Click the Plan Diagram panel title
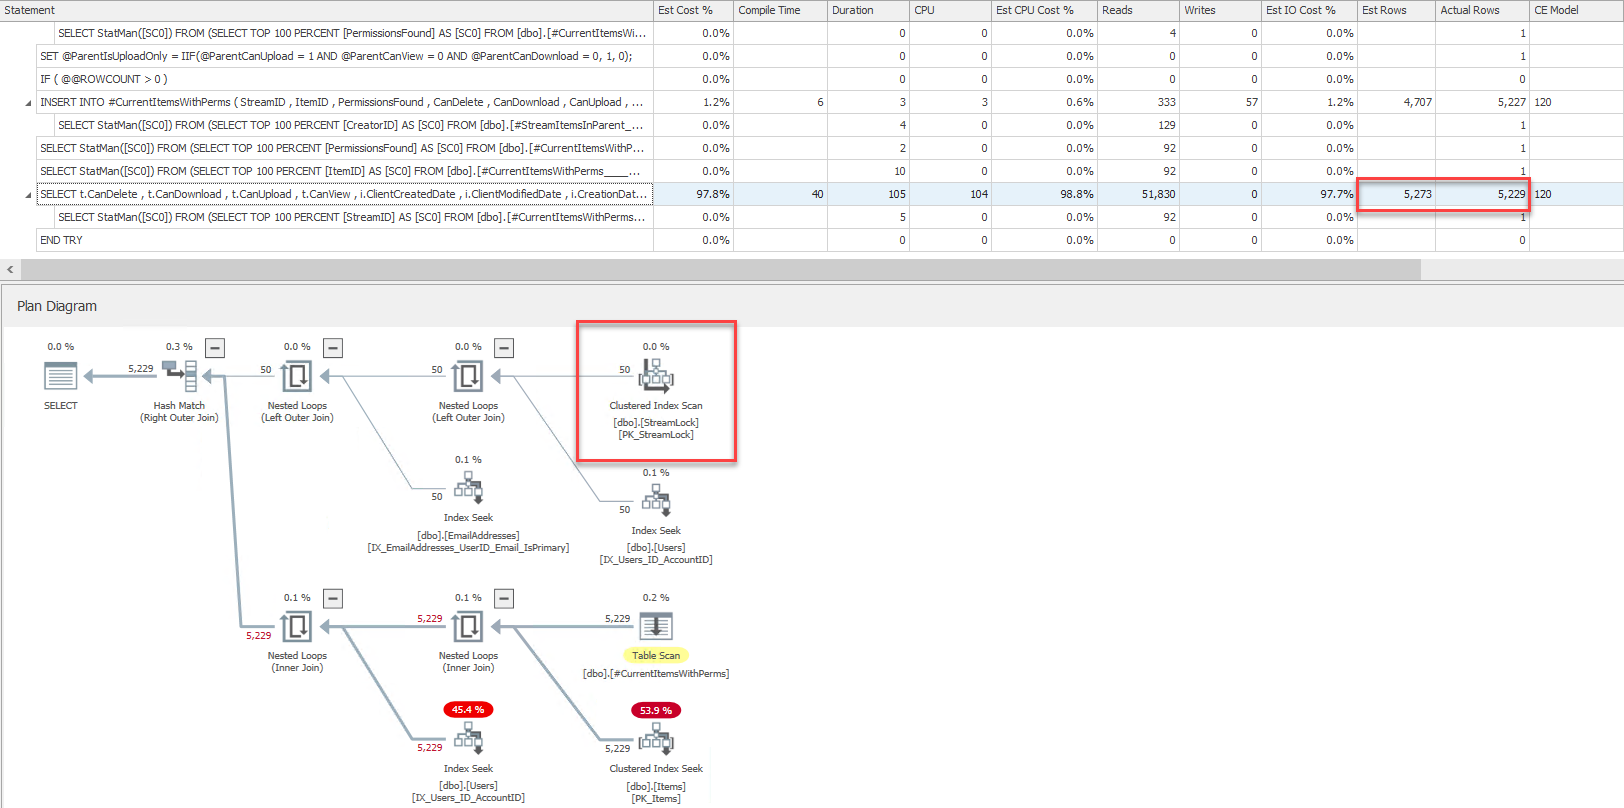 click(57, 306)
